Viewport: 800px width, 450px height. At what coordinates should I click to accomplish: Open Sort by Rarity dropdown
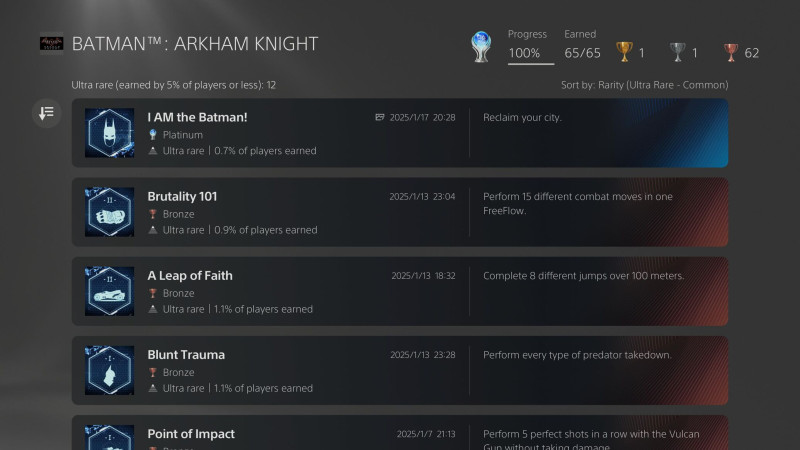[x=644, y=85]
